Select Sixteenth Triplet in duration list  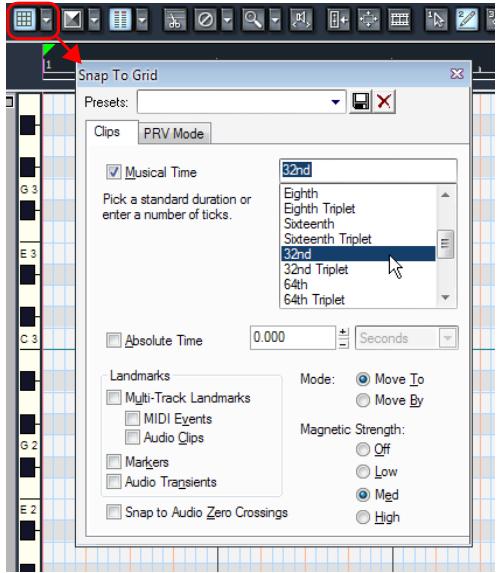[358, 239]
